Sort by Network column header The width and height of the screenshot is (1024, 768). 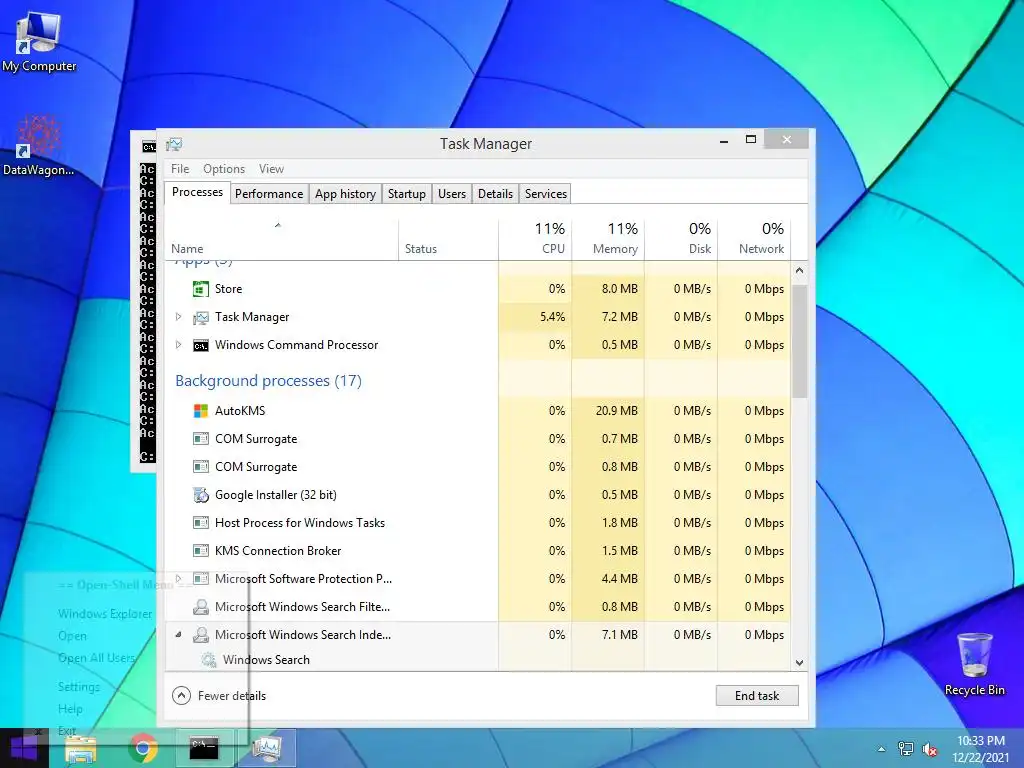point(754,240)
